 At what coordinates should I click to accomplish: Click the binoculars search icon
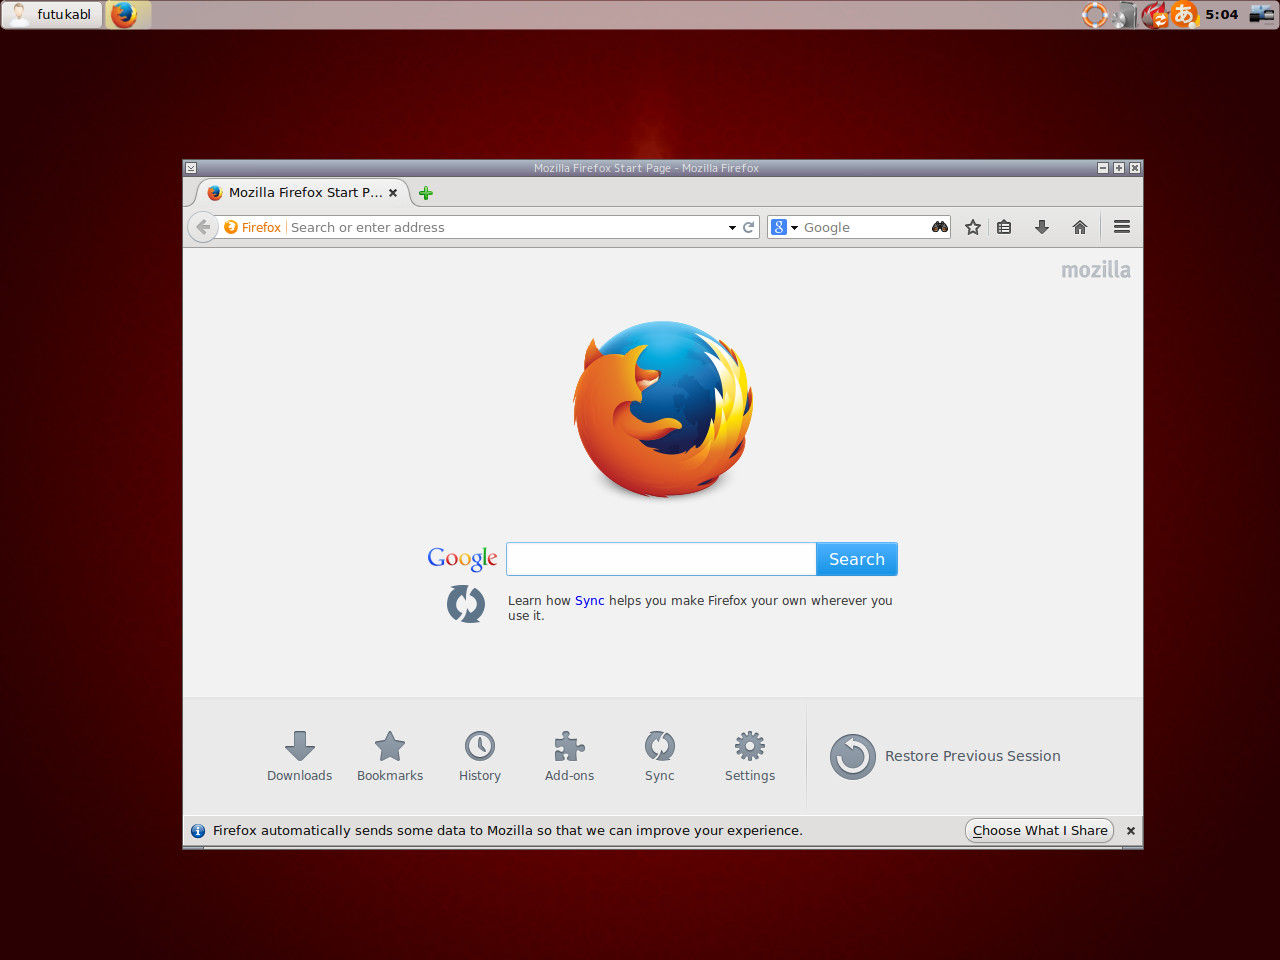940,227
